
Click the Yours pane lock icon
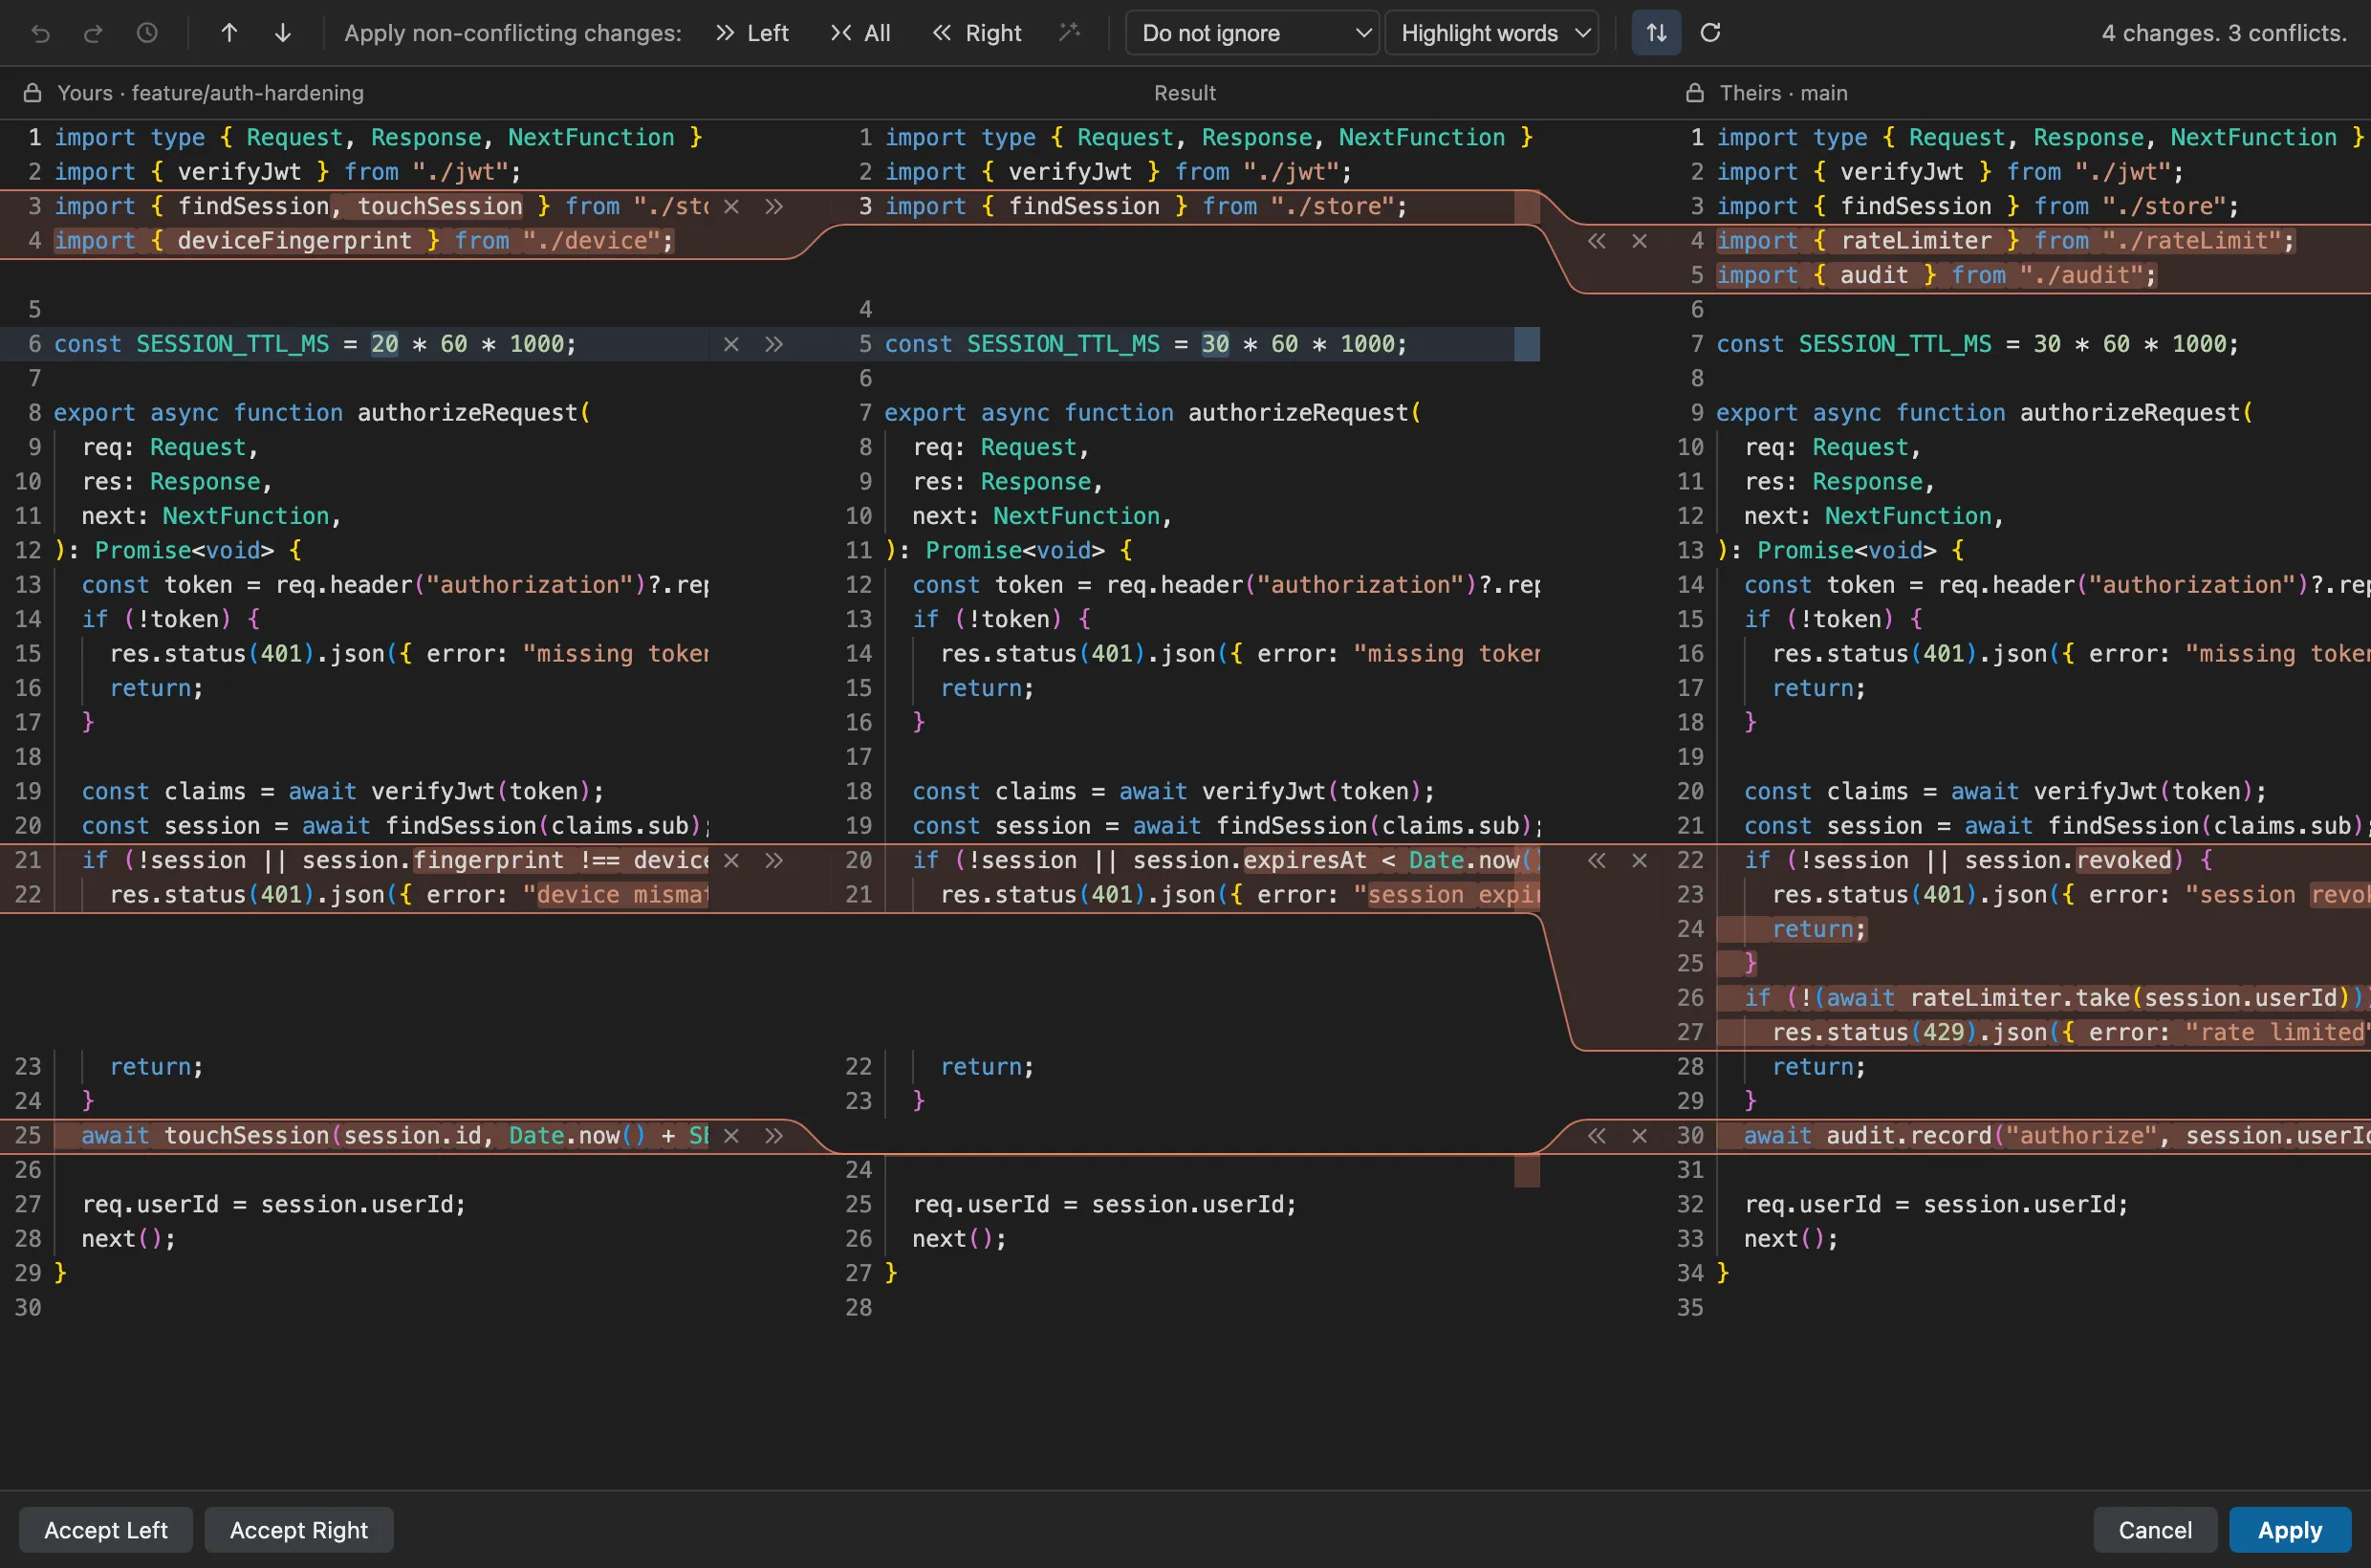tap(32, 93)
